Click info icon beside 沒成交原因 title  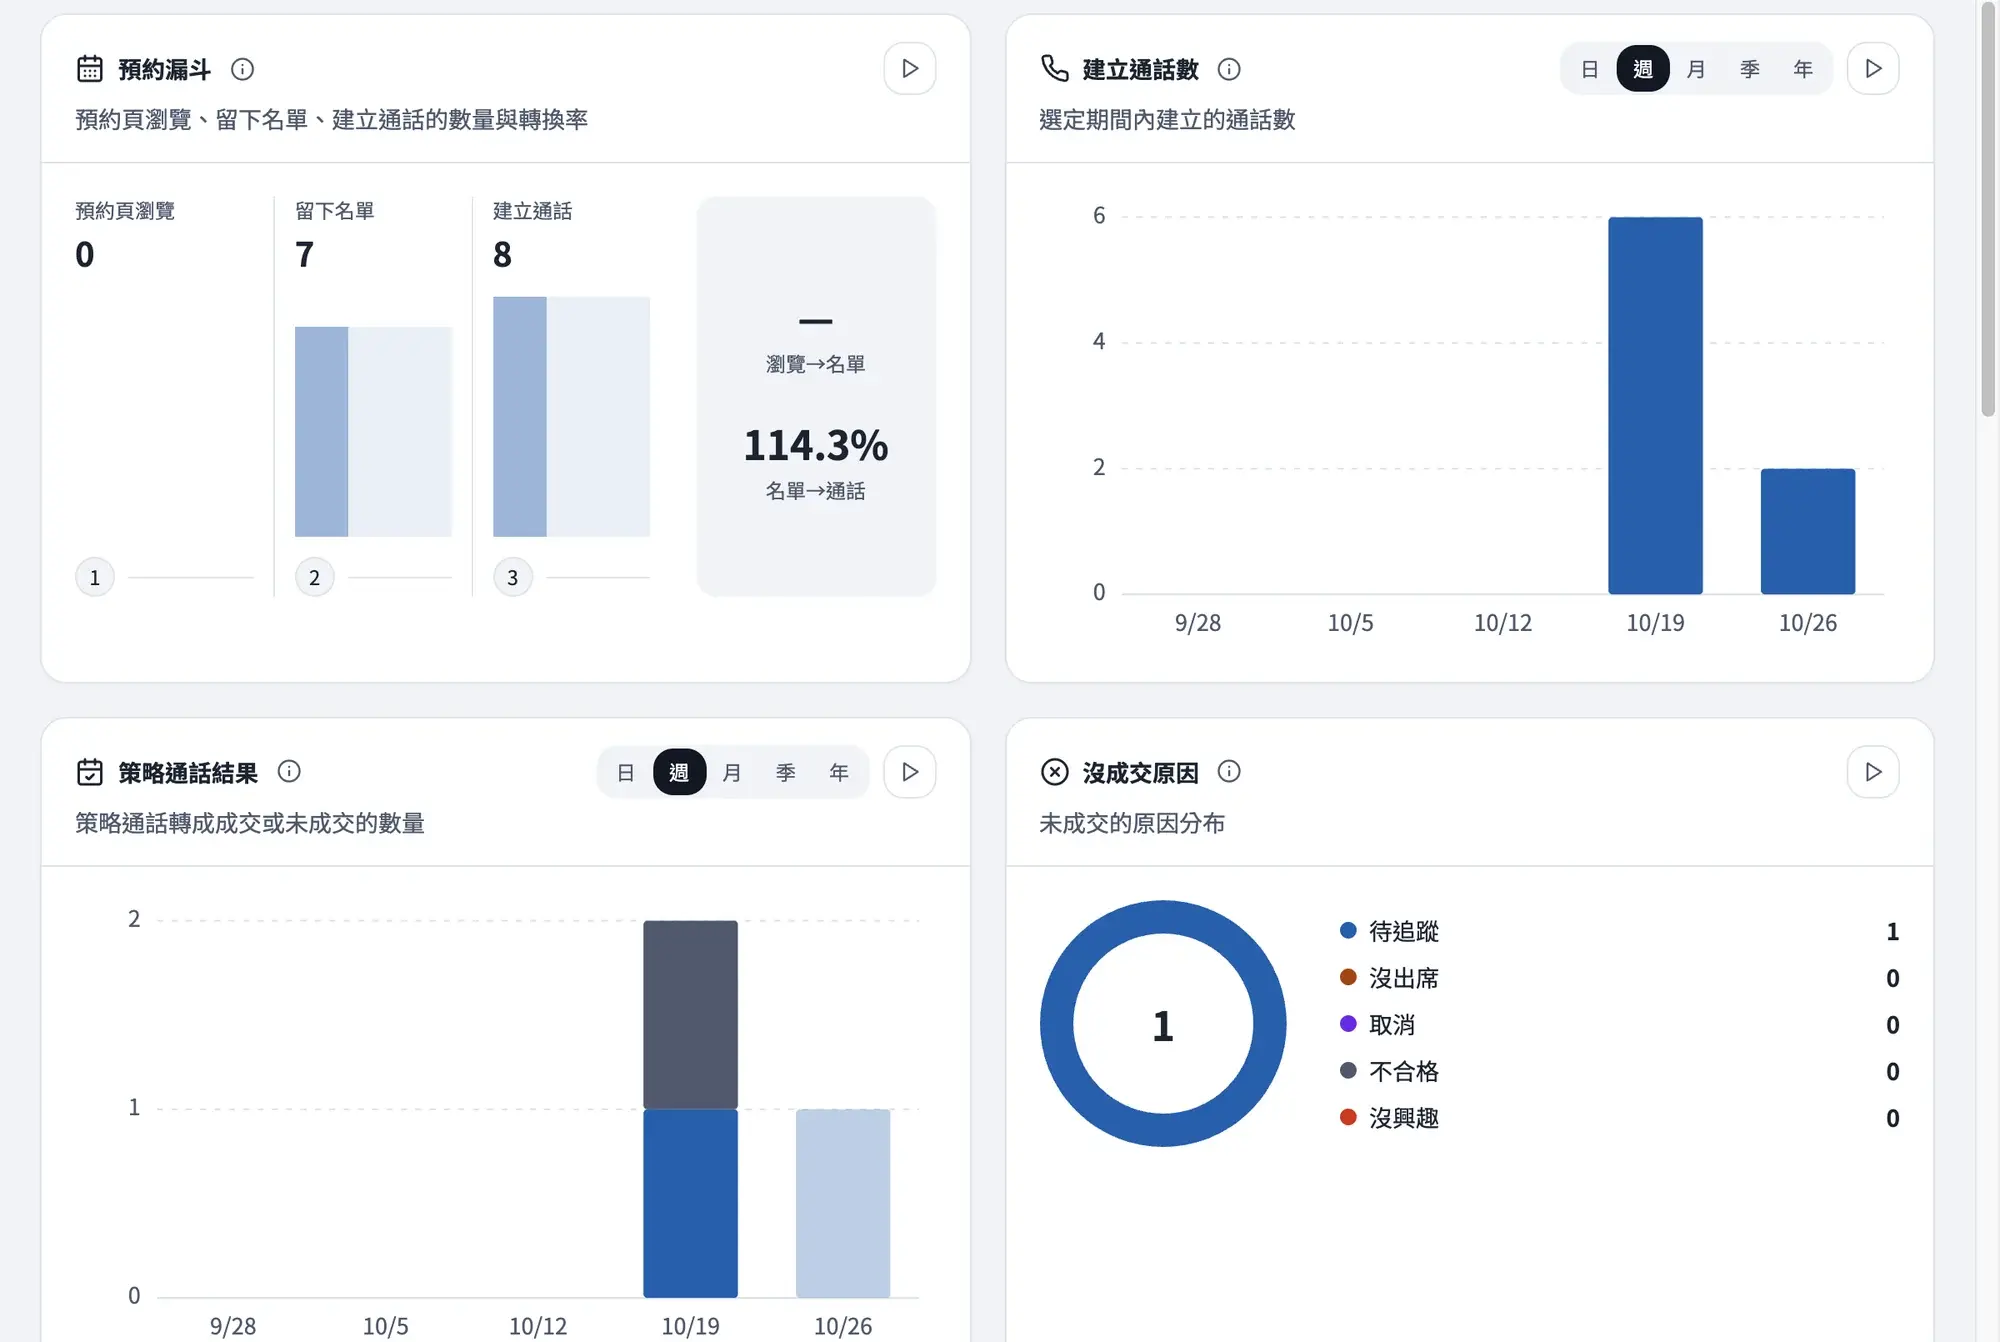[1229, 771]
